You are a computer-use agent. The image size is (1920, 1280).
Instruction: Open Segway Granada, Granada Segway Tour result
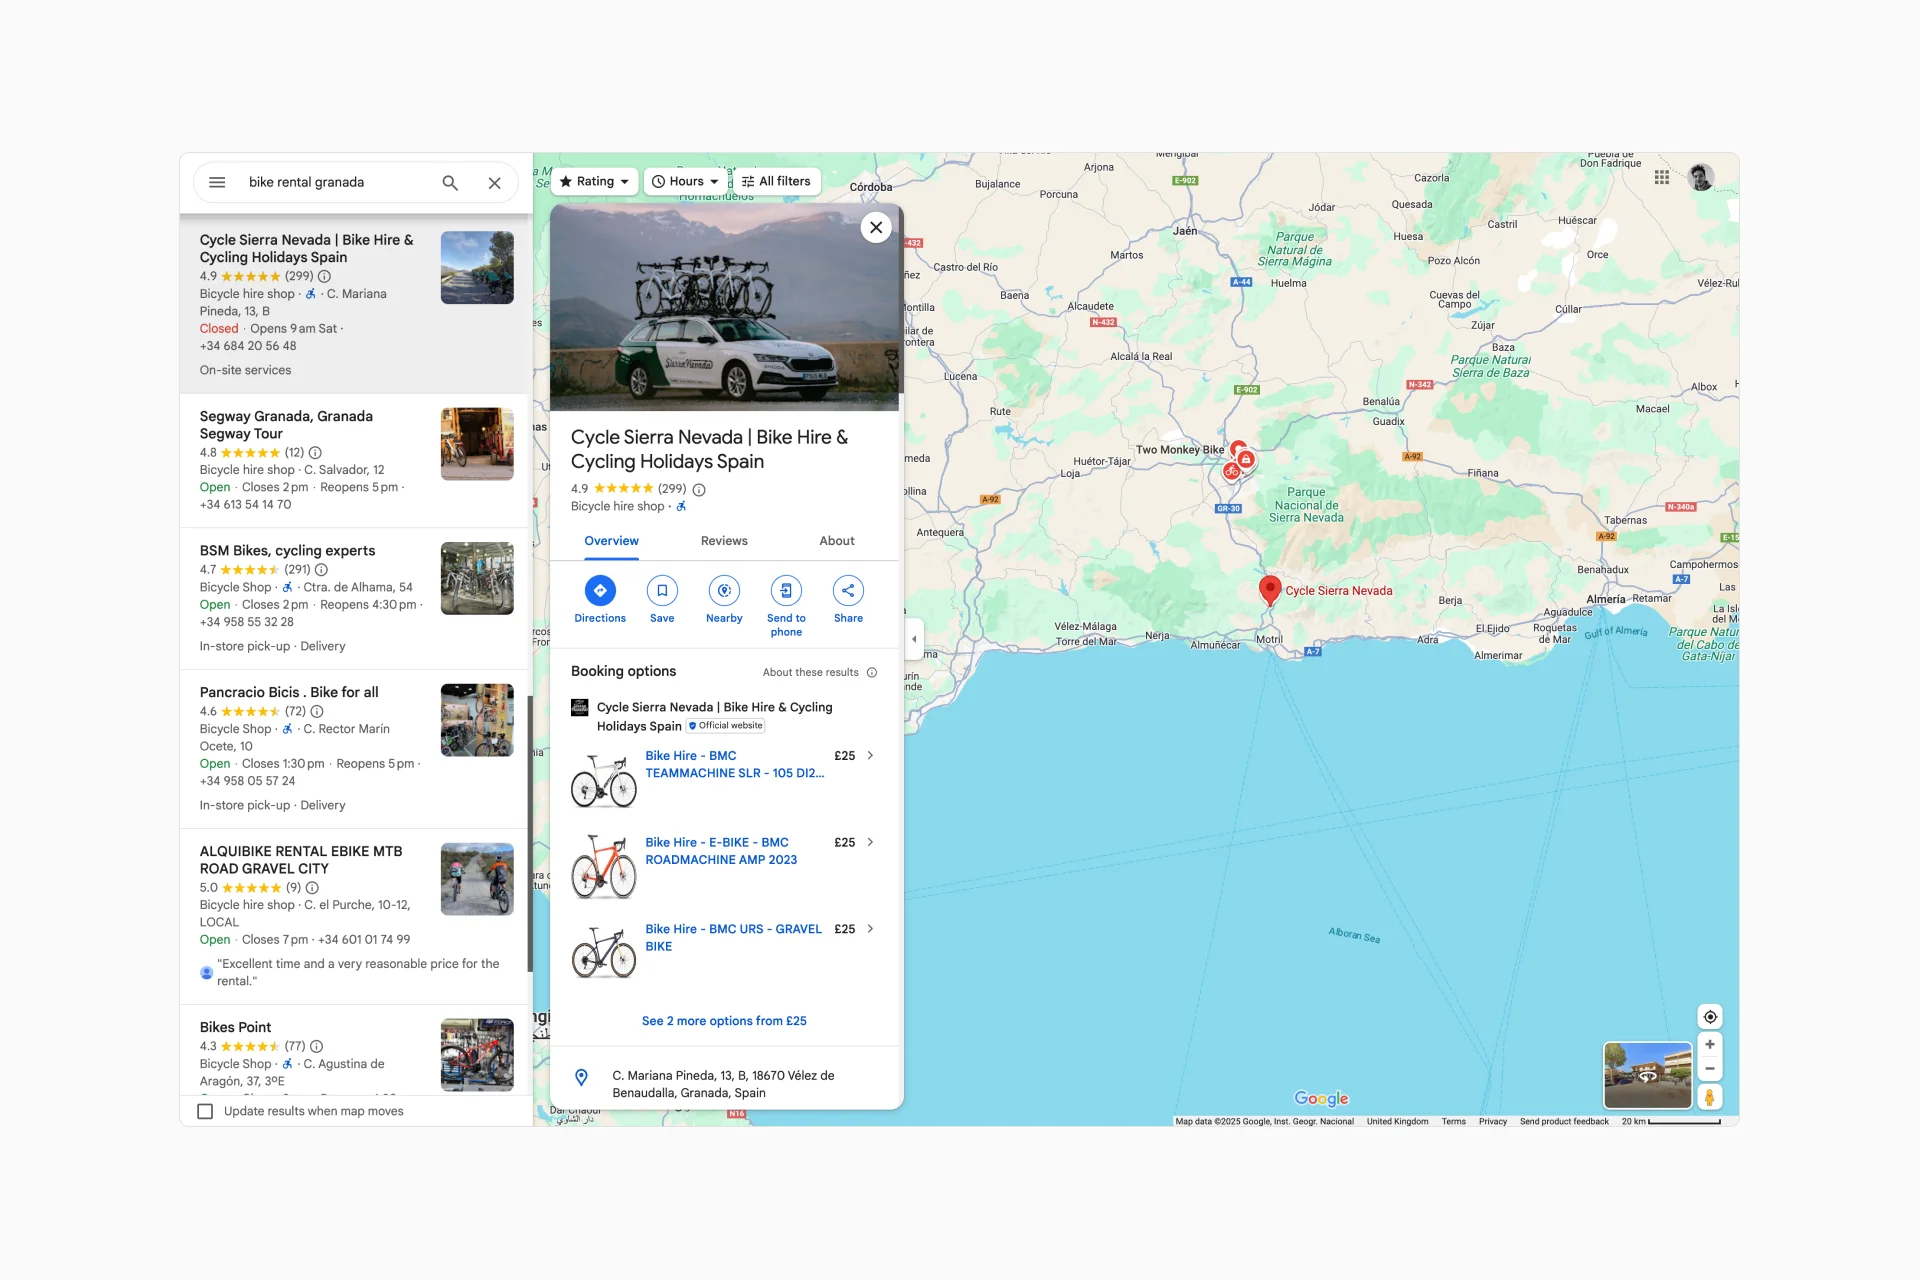(x=355, y=460)
